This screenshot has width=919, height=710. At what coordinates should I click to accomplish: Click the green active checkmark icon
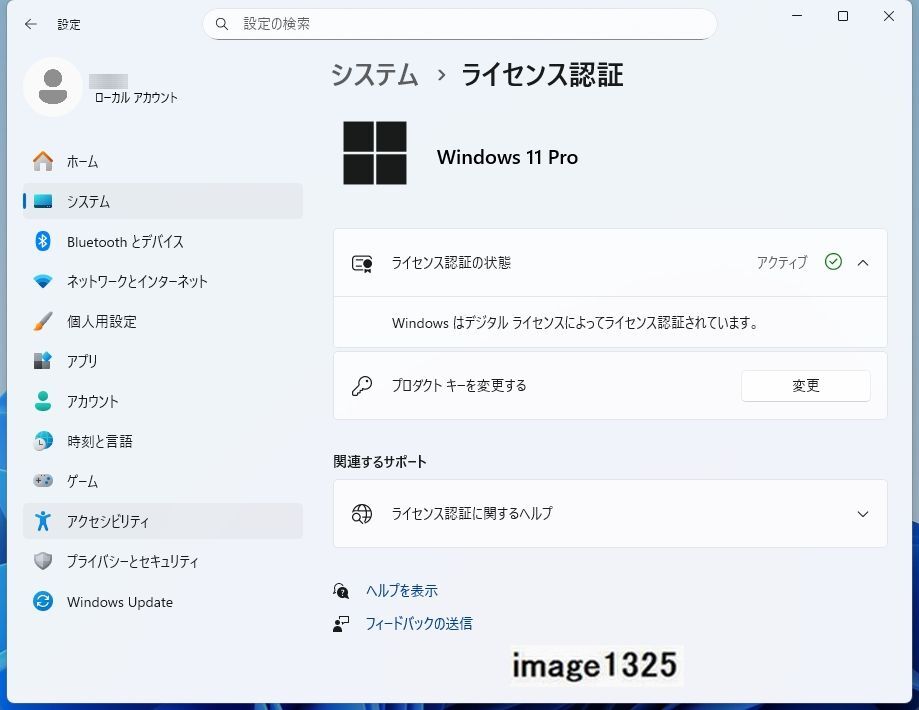coord(833,261)
